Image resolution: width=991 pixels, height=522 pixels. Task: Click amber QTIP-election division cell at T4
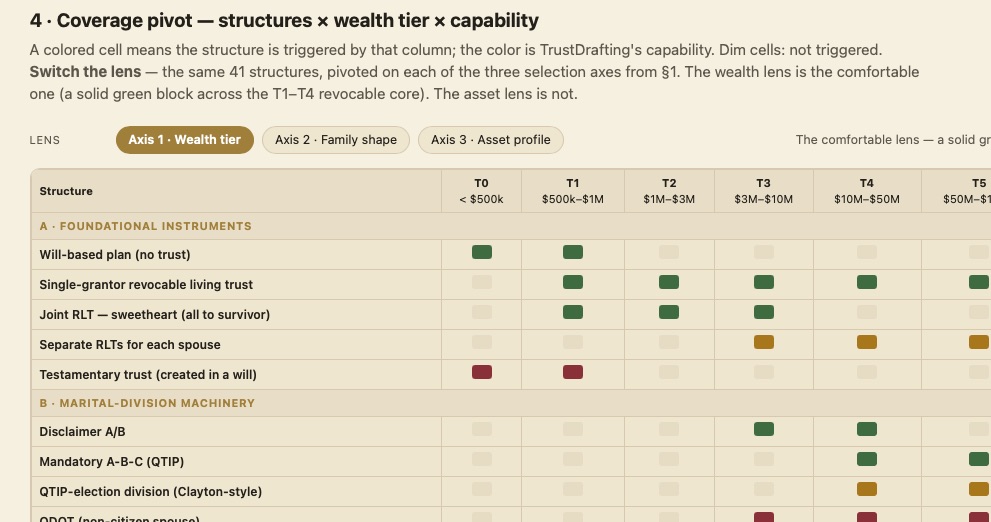[x=866, y=489]
